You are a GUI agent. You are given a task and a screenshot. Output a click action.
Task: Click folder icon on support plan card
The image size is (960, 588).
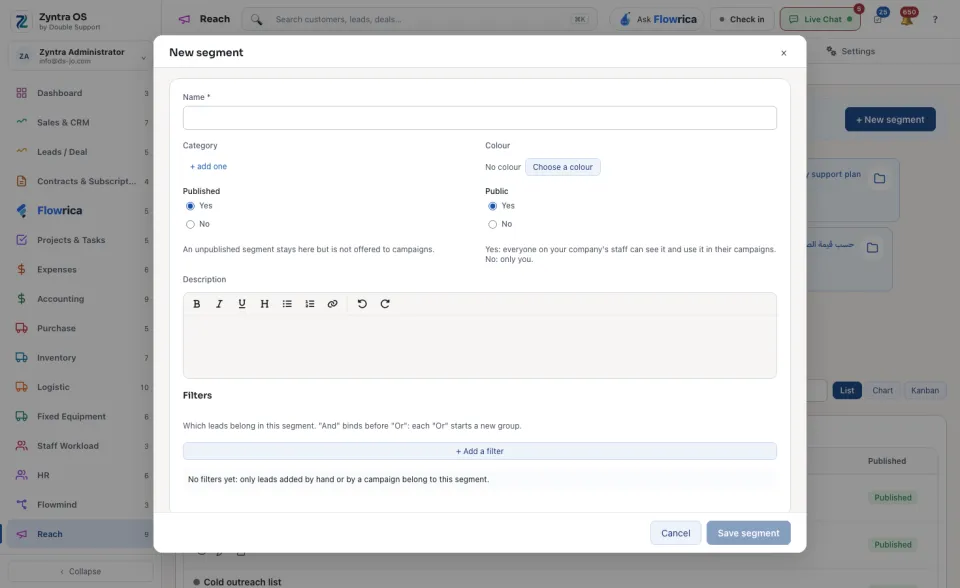pos(880,178)
